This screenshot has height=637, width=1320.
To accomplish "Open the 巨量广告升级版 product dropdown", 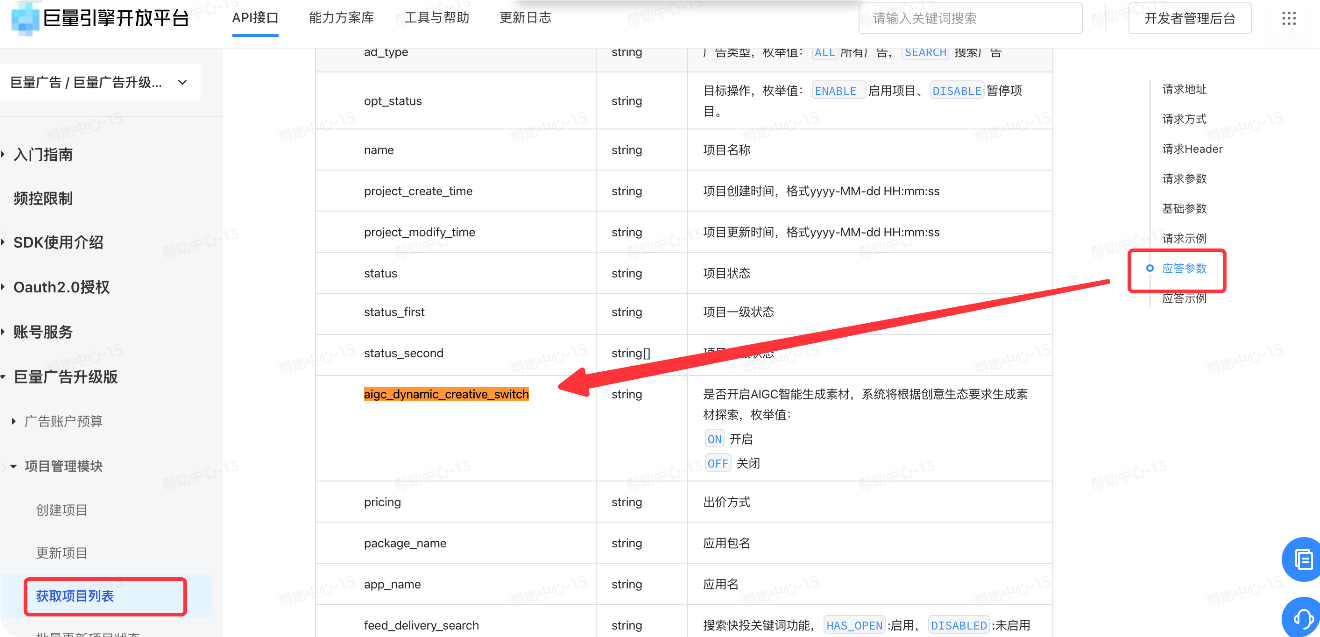I will (x=100, y=83).
